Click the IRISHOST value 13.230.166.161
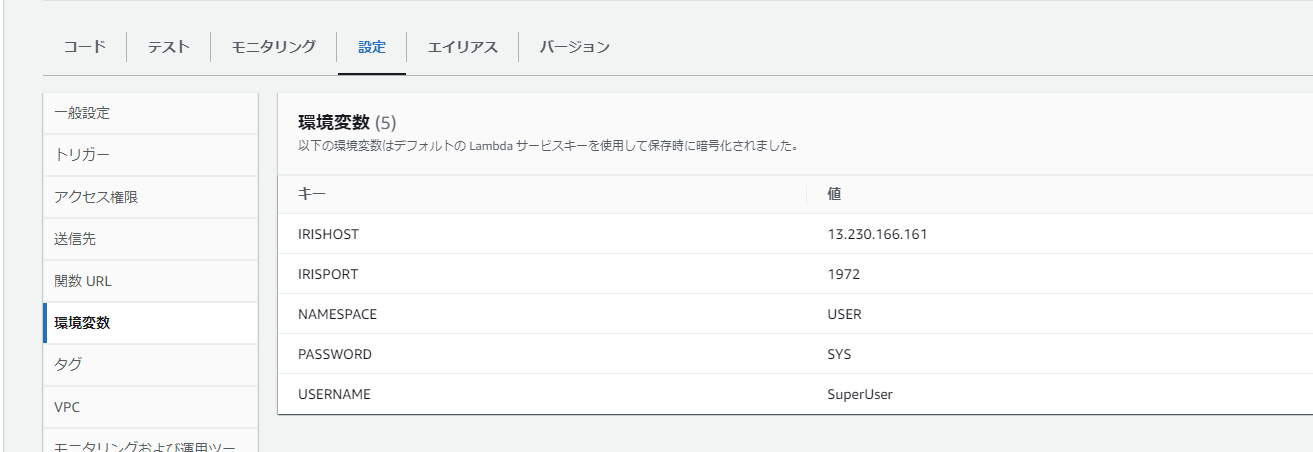 [877, 234]
